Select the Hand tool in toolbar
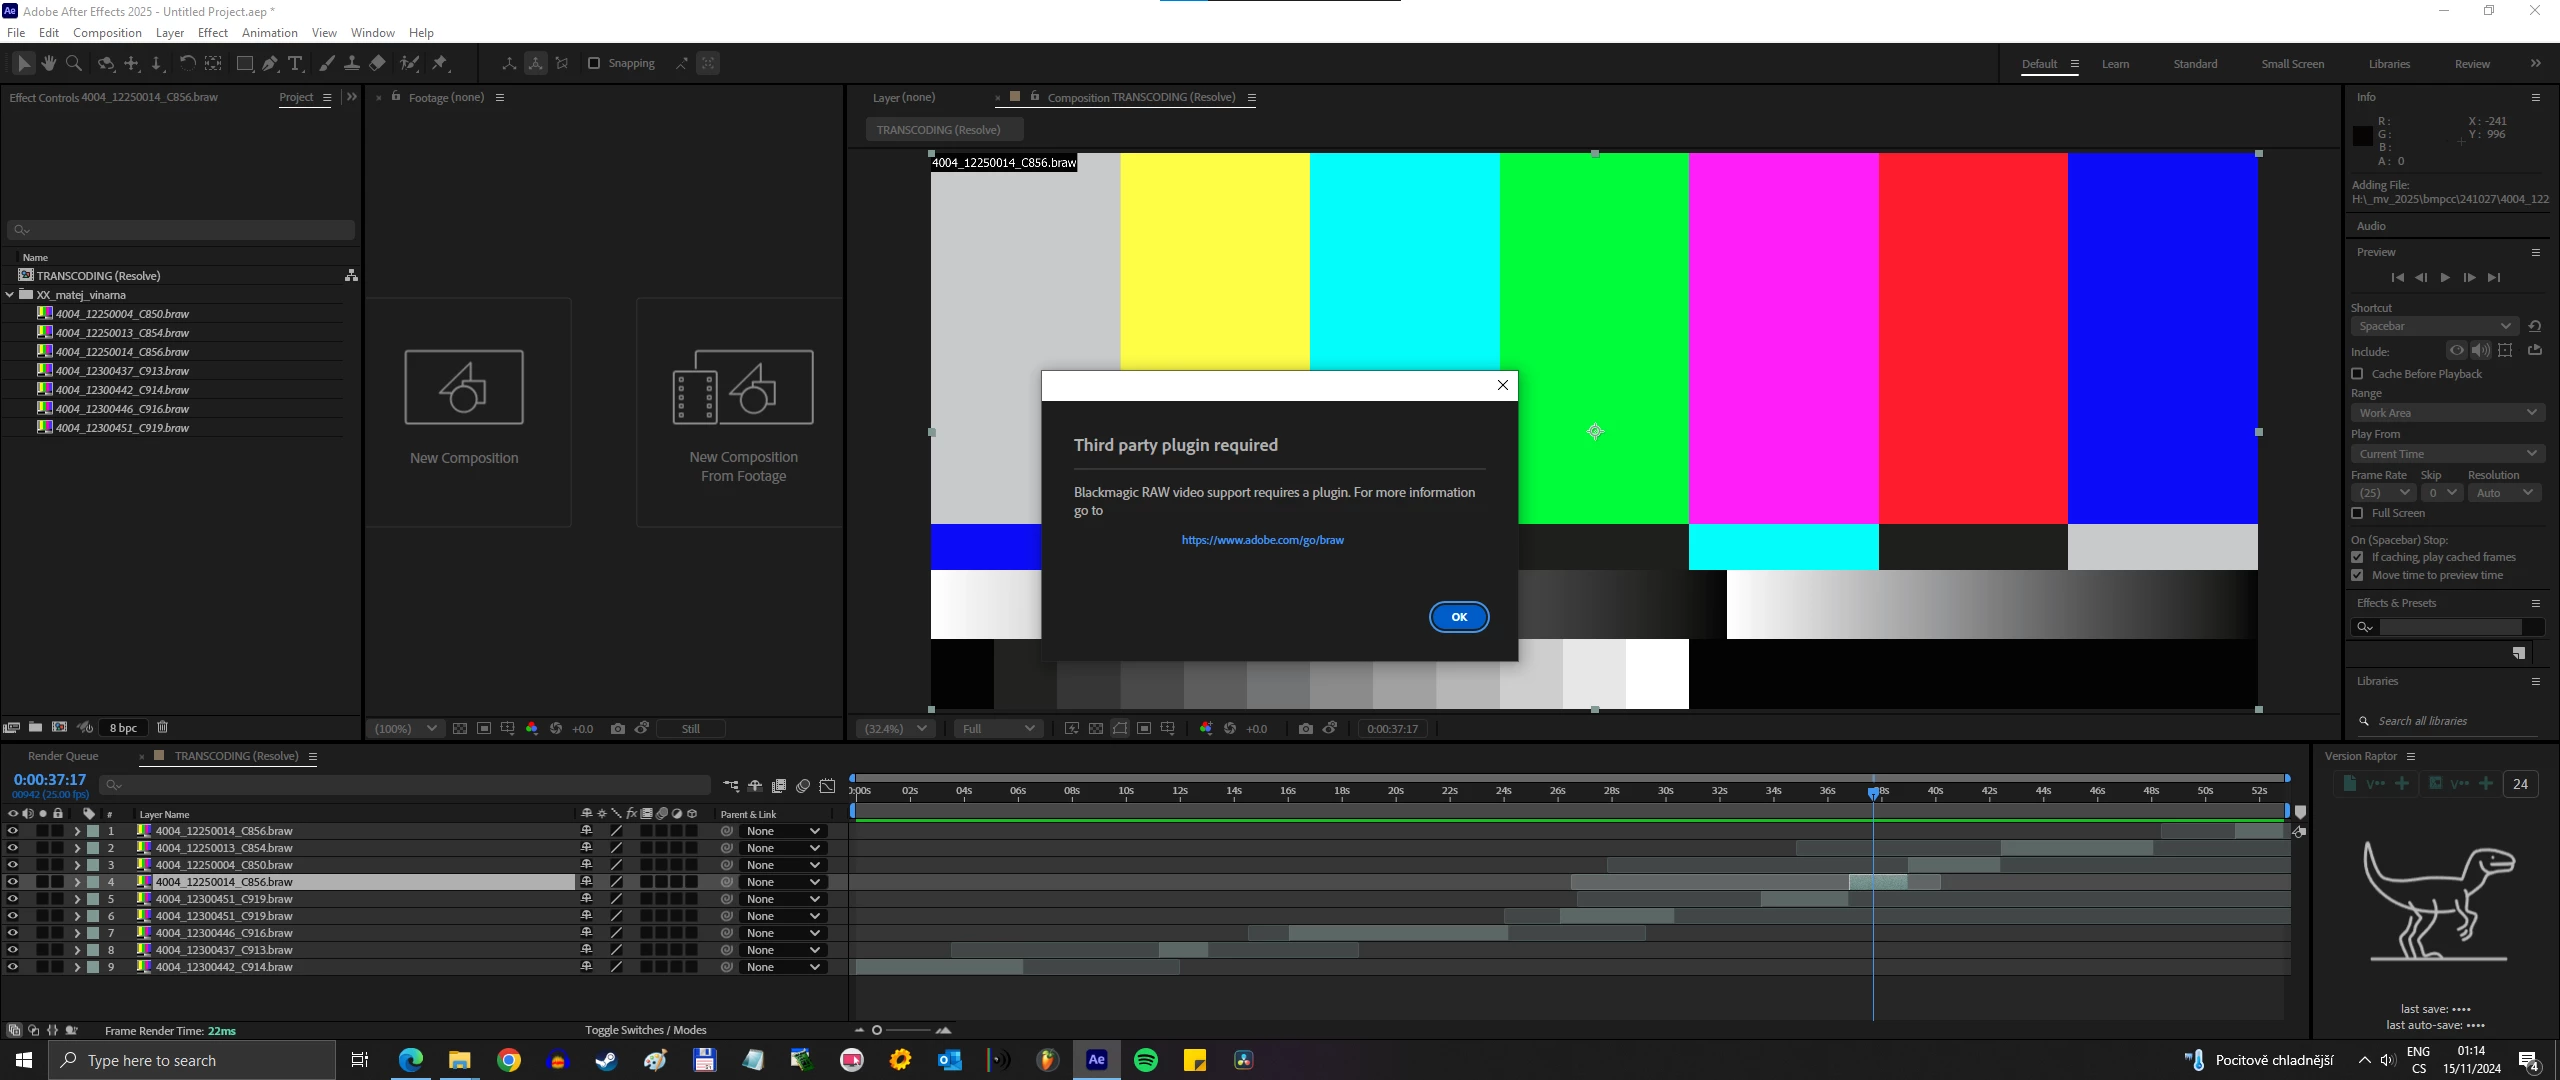Screen dimensions: 2560x1080 48,63
